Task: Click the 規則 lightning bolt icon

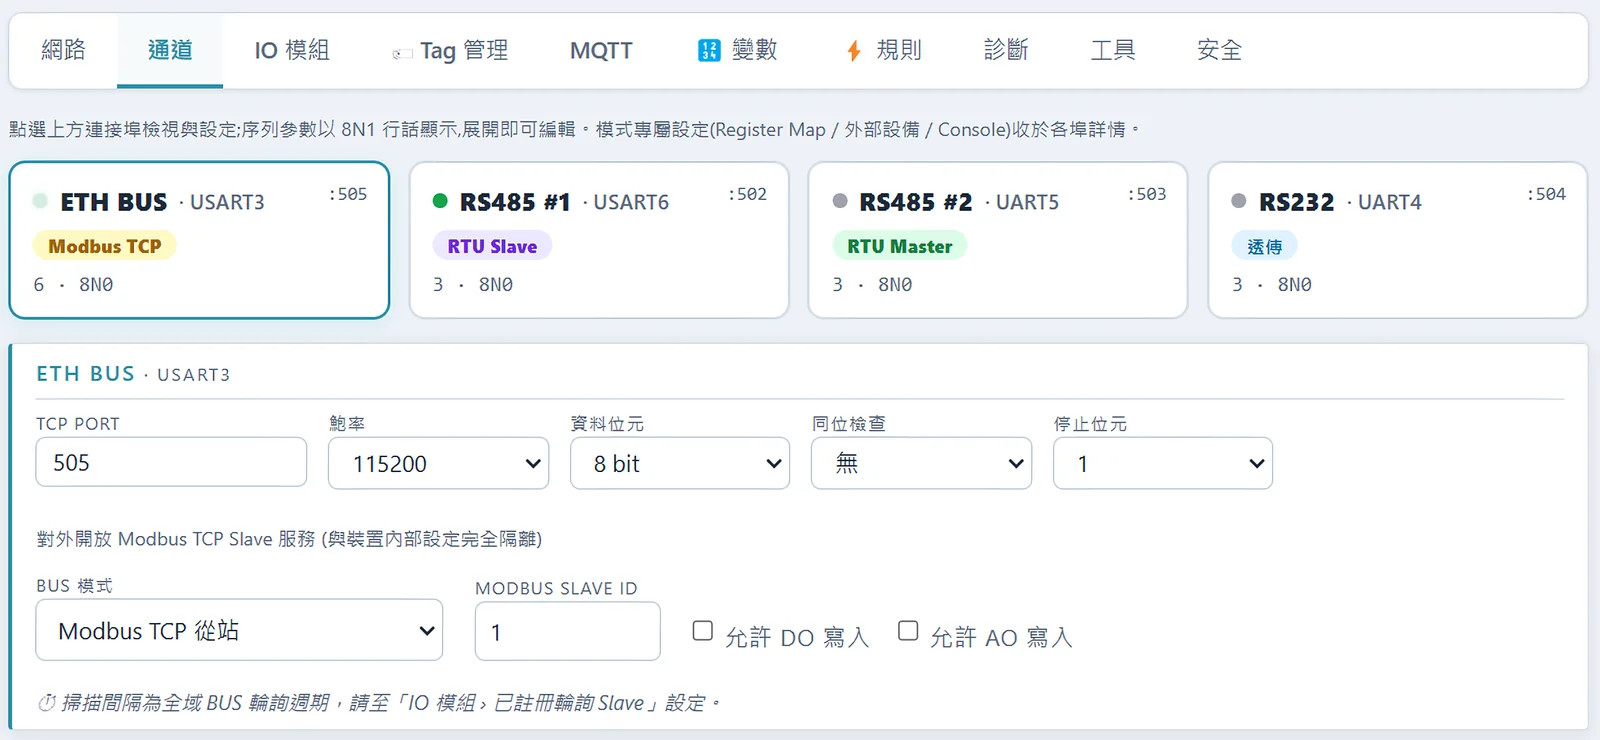Action: (x=854, y=50)
